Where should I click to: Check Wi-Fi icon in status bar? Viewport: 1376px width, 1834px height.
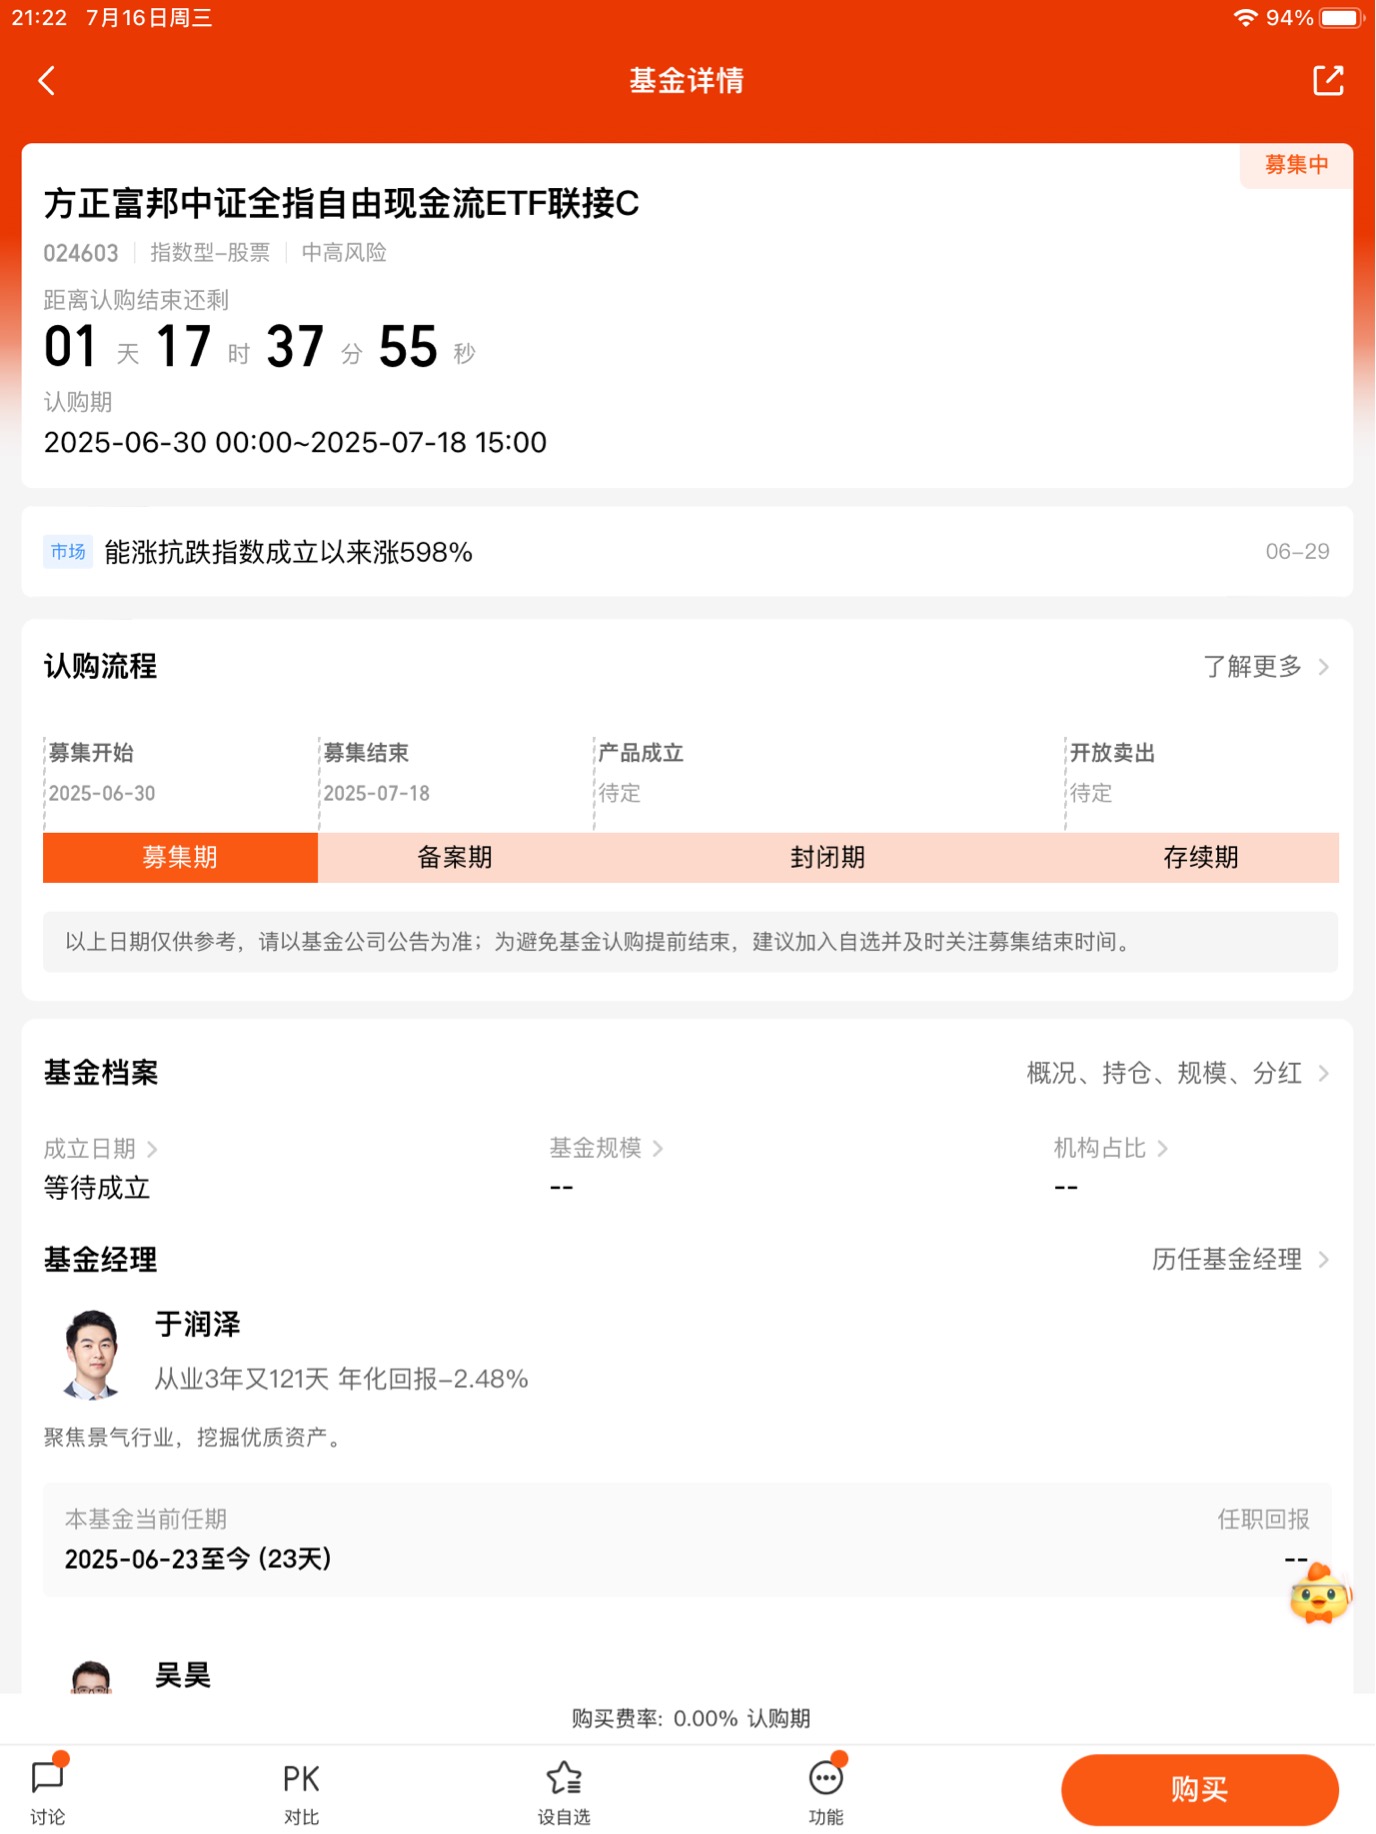tap(1245, 18)
